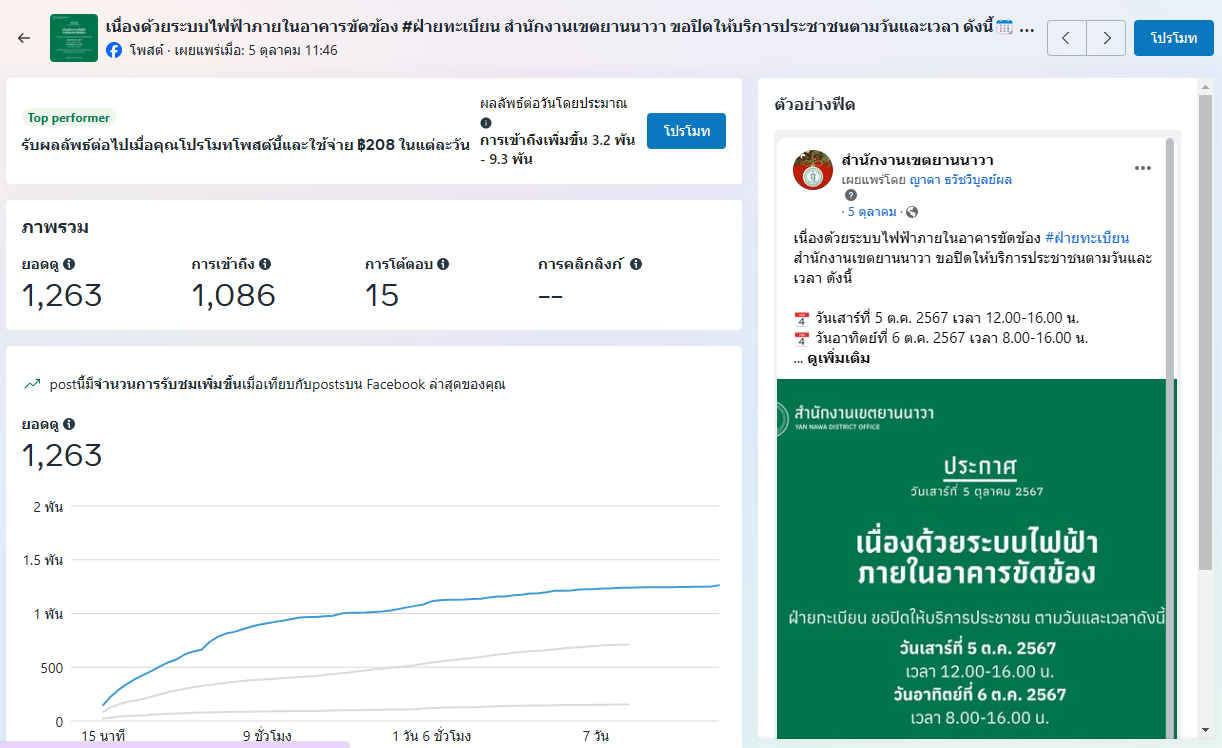Go to next post with right chevron
Screen dimensions: 1222x748
click(1105, 38)
